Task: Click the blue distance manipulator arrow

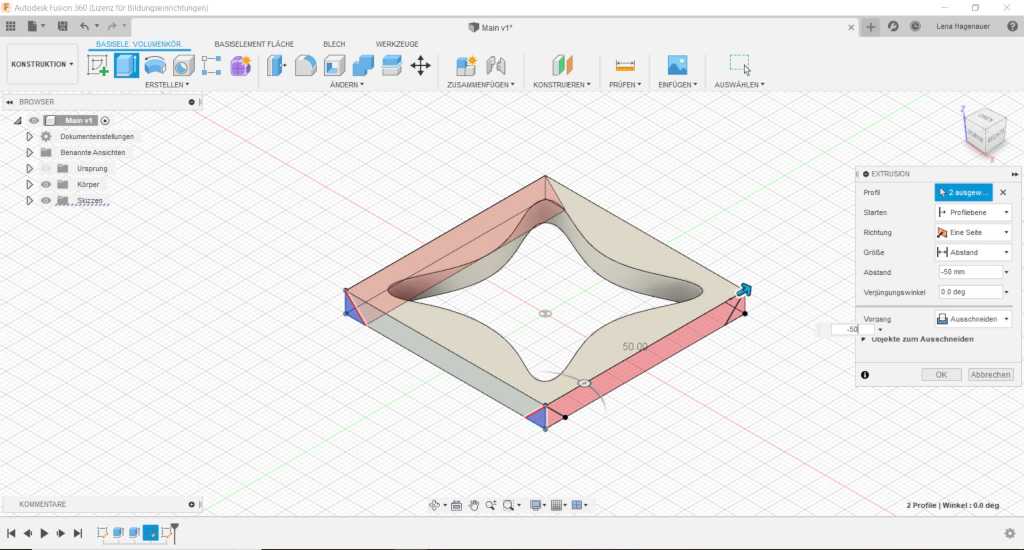Action: (744, 290)
